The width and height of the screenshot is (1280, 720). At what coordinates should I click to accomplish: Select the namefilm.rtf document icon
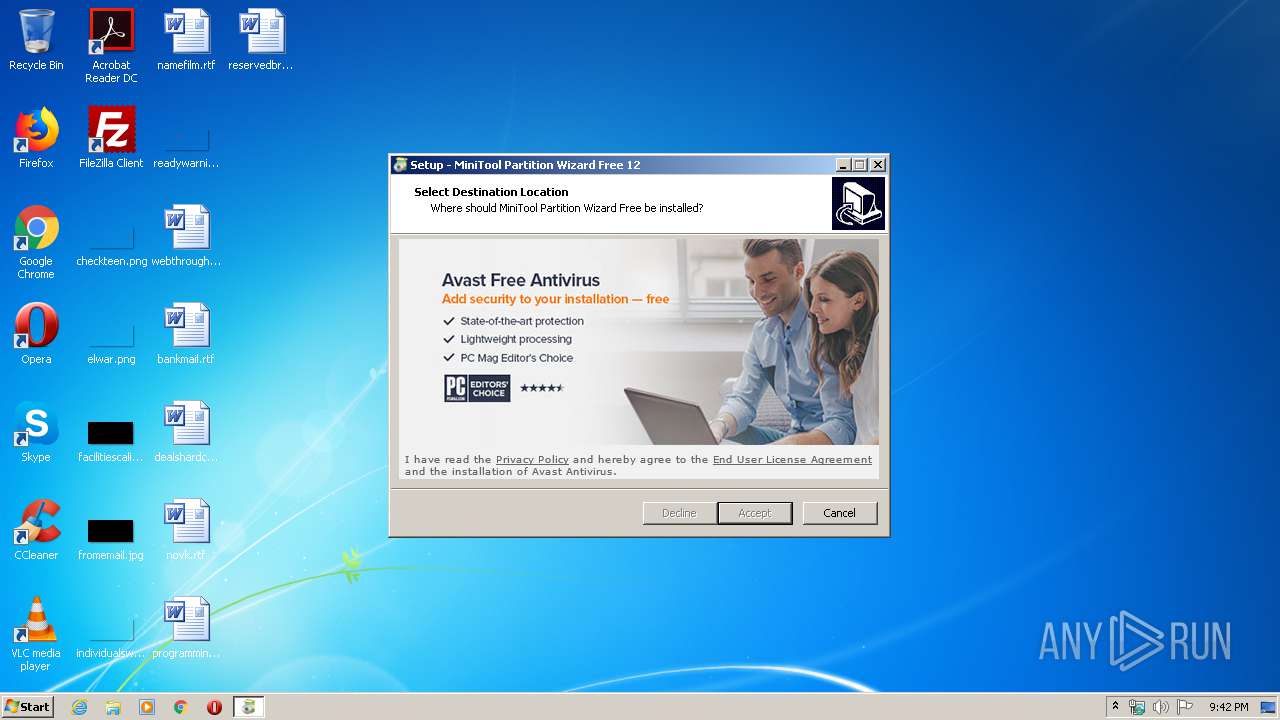(x=186, y=41)
